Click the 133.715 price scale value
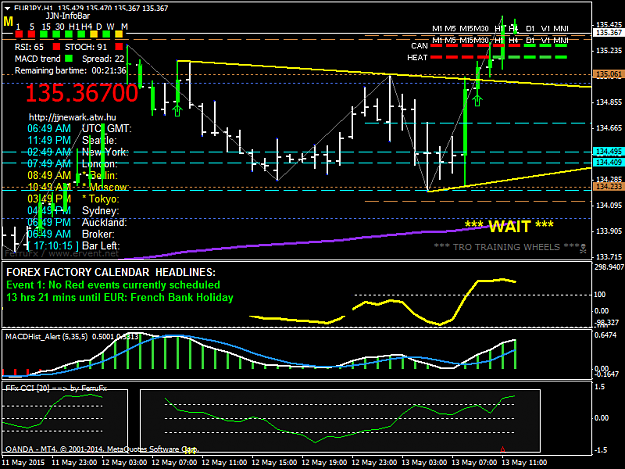Viewport: 625px width, 469px height. coord(609,257)
